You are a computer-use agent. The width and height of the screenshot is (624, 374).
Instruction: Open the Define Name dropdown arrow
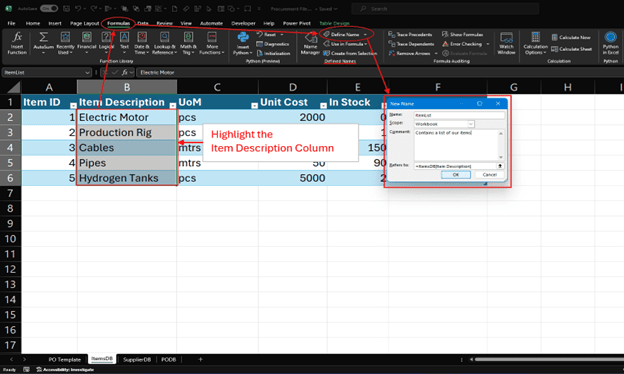click(365, 35)
